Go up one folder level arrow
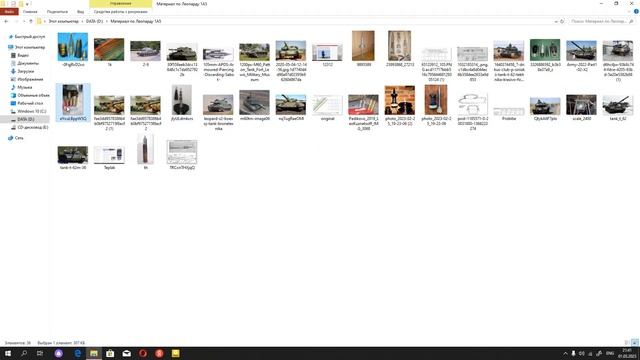The image size is (640, 360). pyautogui.click(x=31, y=21)
